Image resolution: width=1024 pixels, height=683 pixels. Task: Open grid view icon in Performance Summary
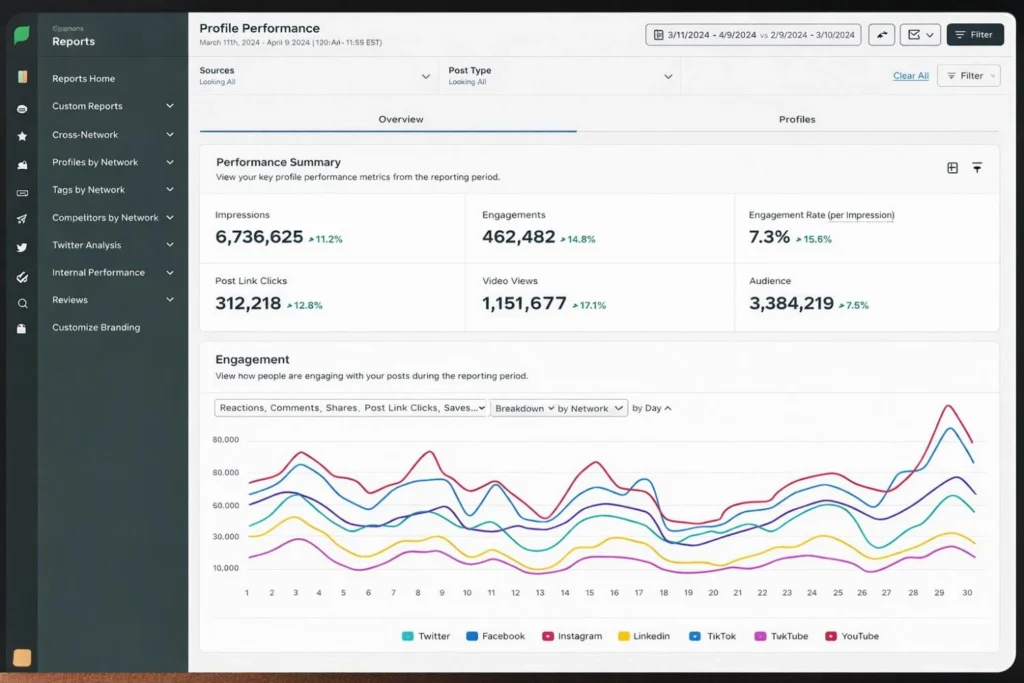pyautogui.click(x=952, y=168)
